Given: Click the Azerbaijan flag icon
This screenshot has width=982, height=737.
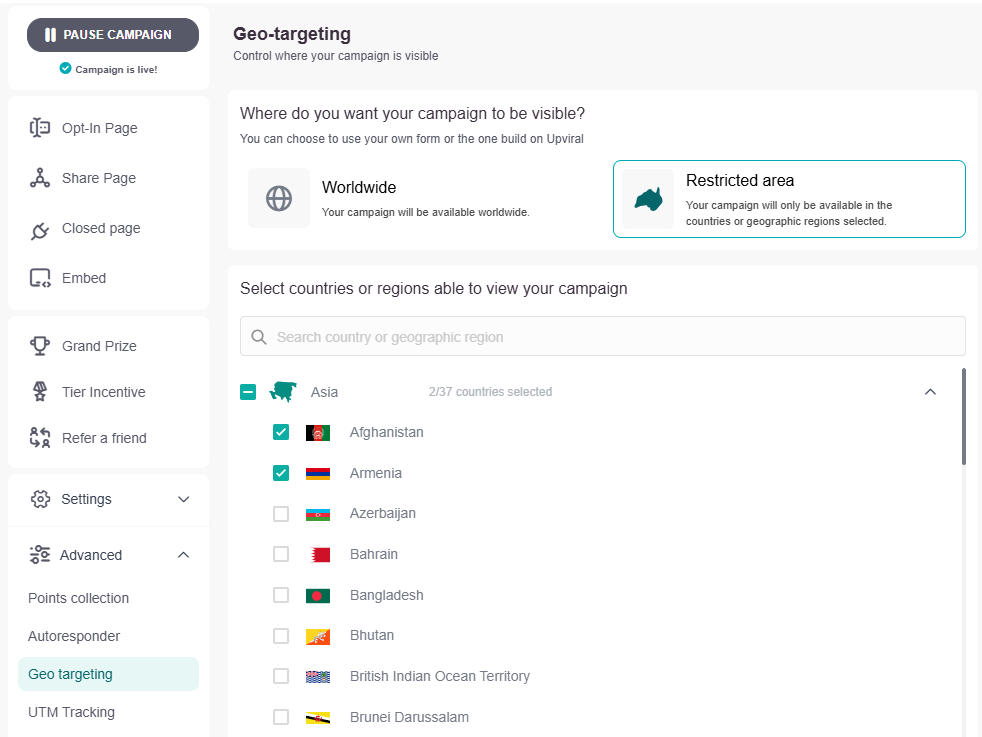Looking at the screenshot, I should pos(318,514).
